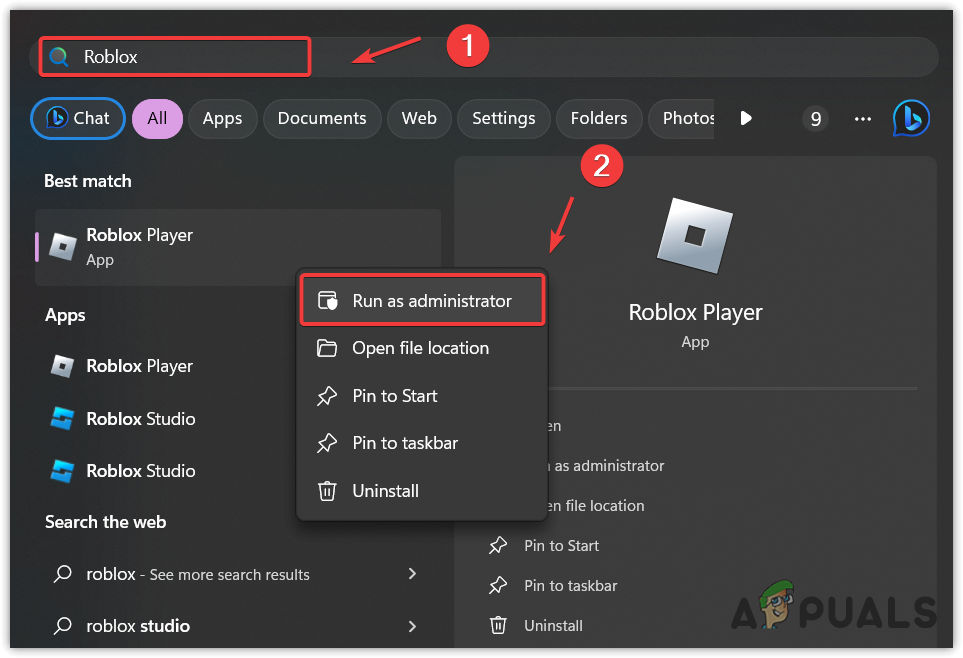963x658 pixels.
Task: Click Uninstall in preview pane
Action: [x=553, y=625]
